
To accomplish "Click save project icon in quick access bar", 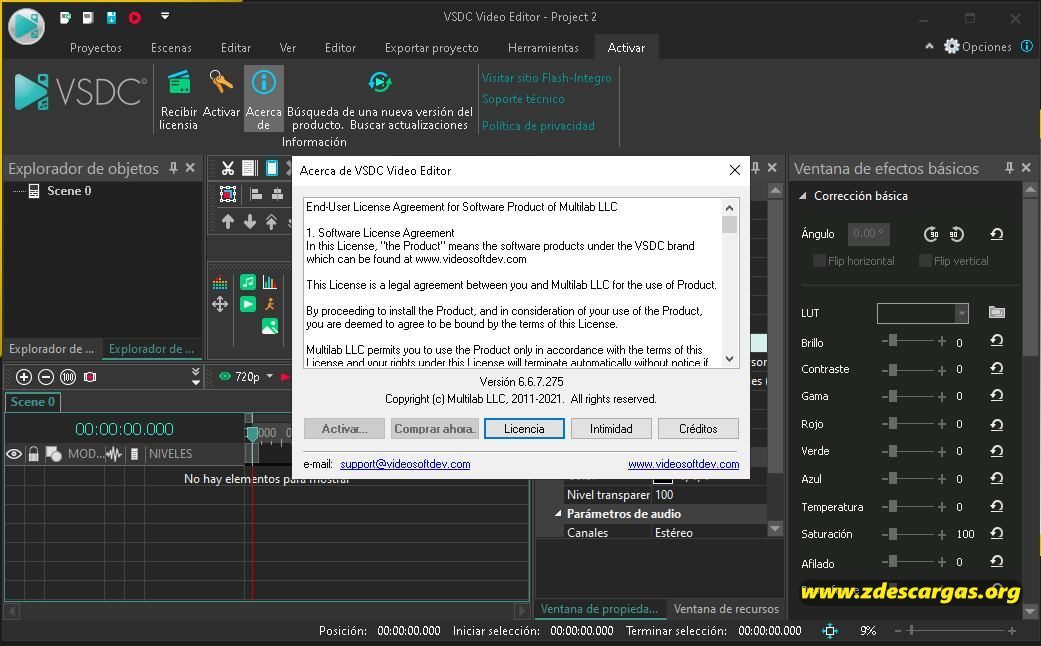I will pos(111,18).
